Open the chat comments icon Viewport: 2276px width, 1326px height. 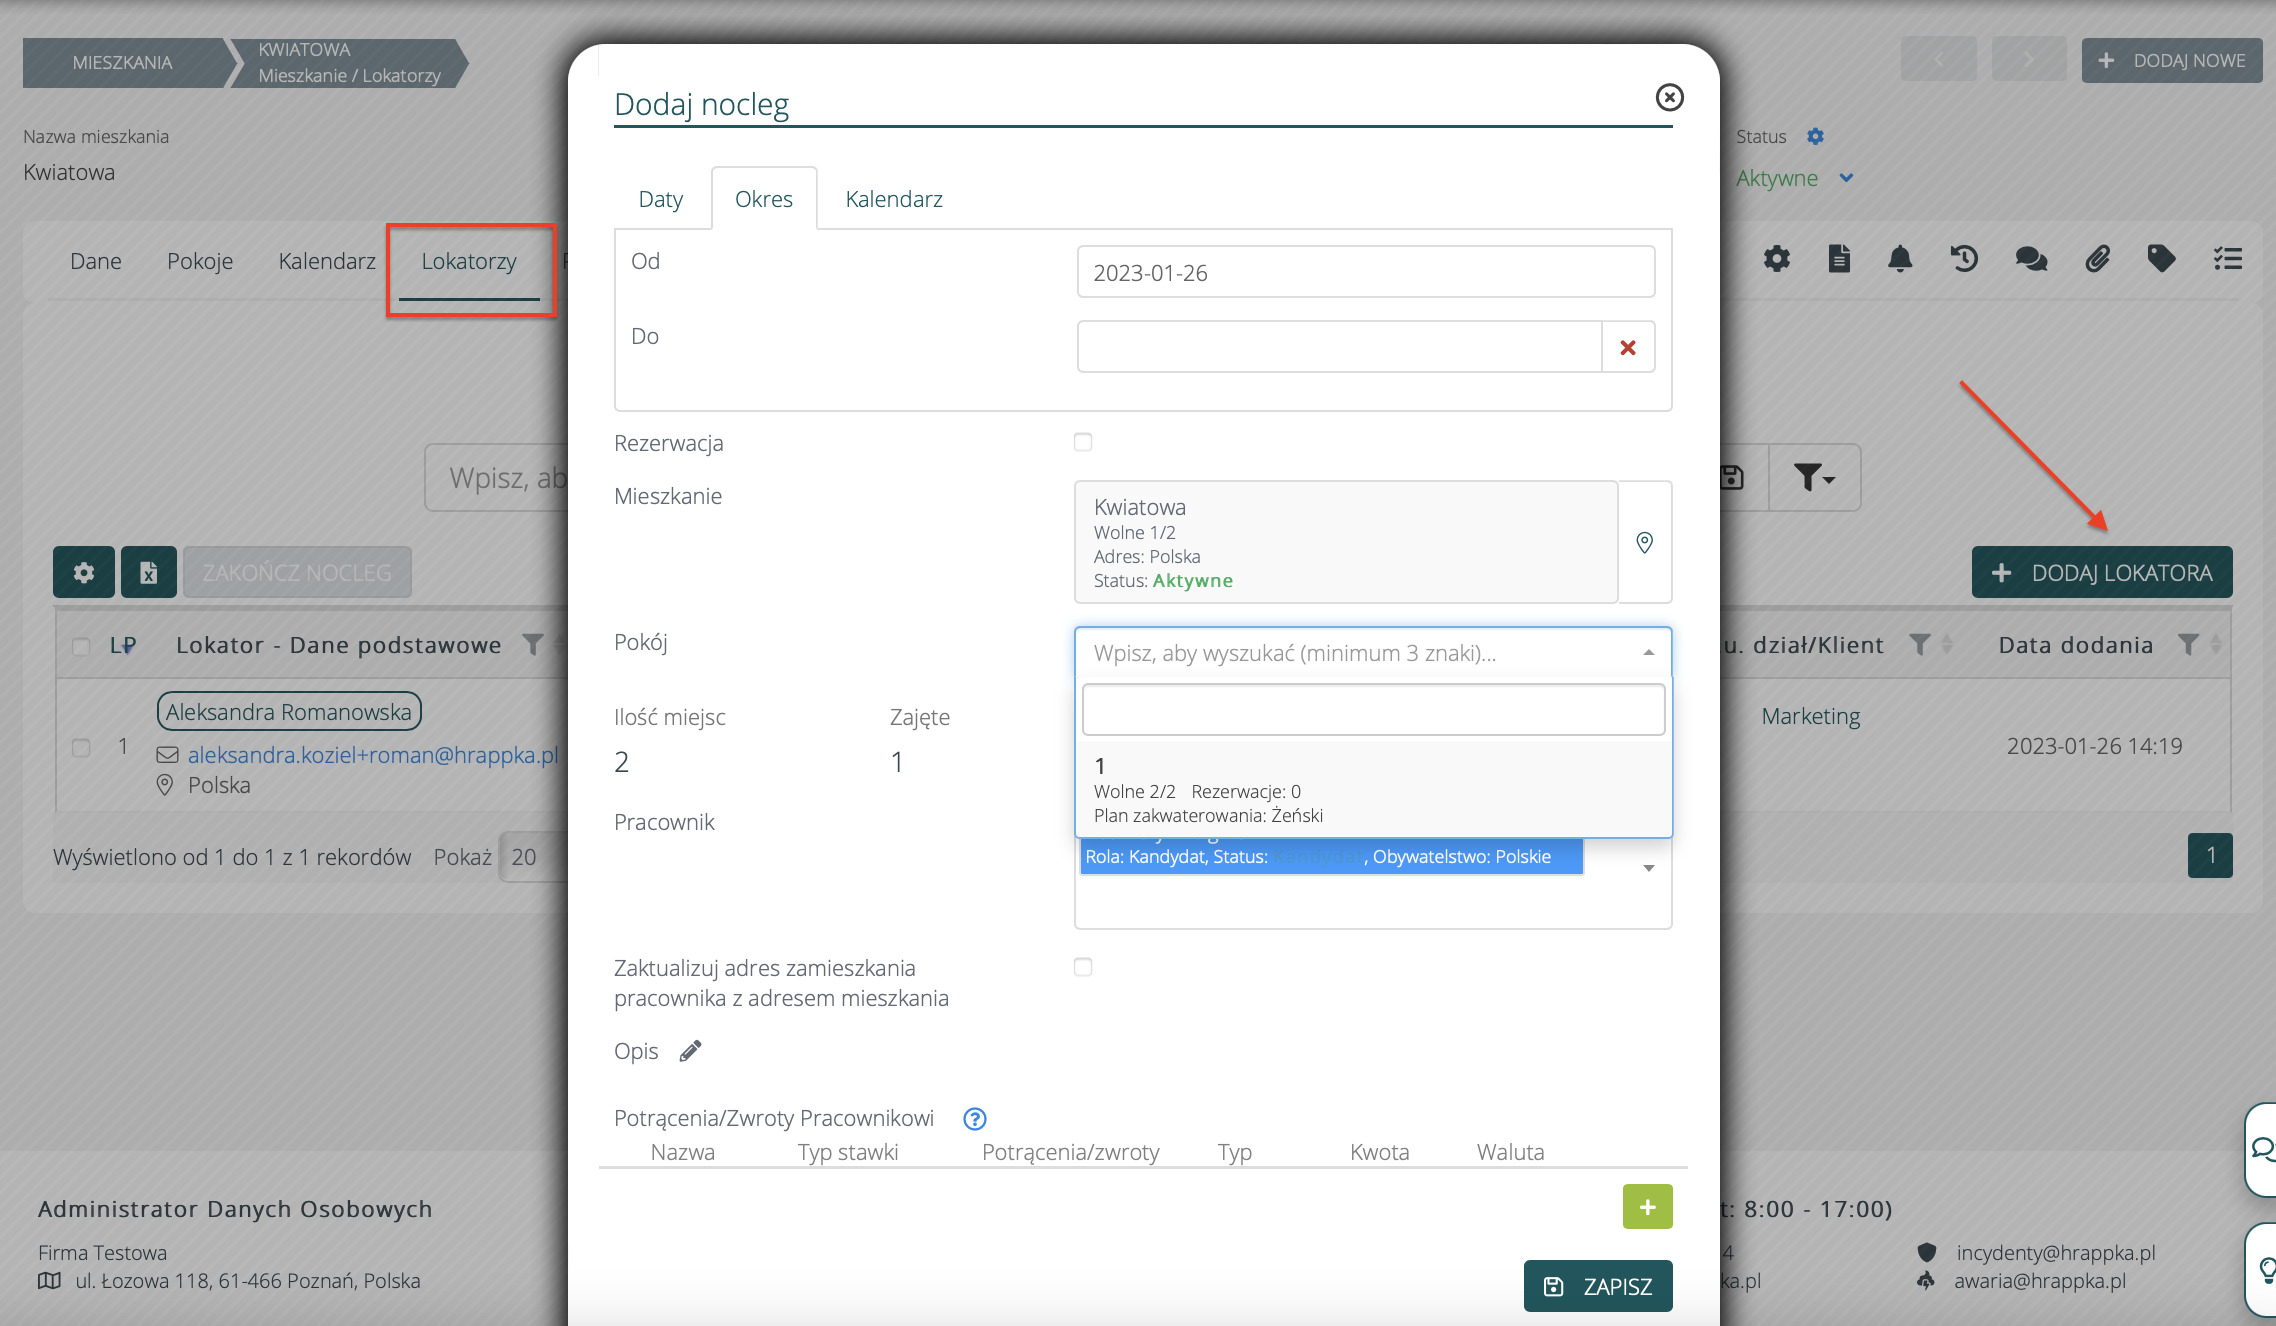[2030, 260]
